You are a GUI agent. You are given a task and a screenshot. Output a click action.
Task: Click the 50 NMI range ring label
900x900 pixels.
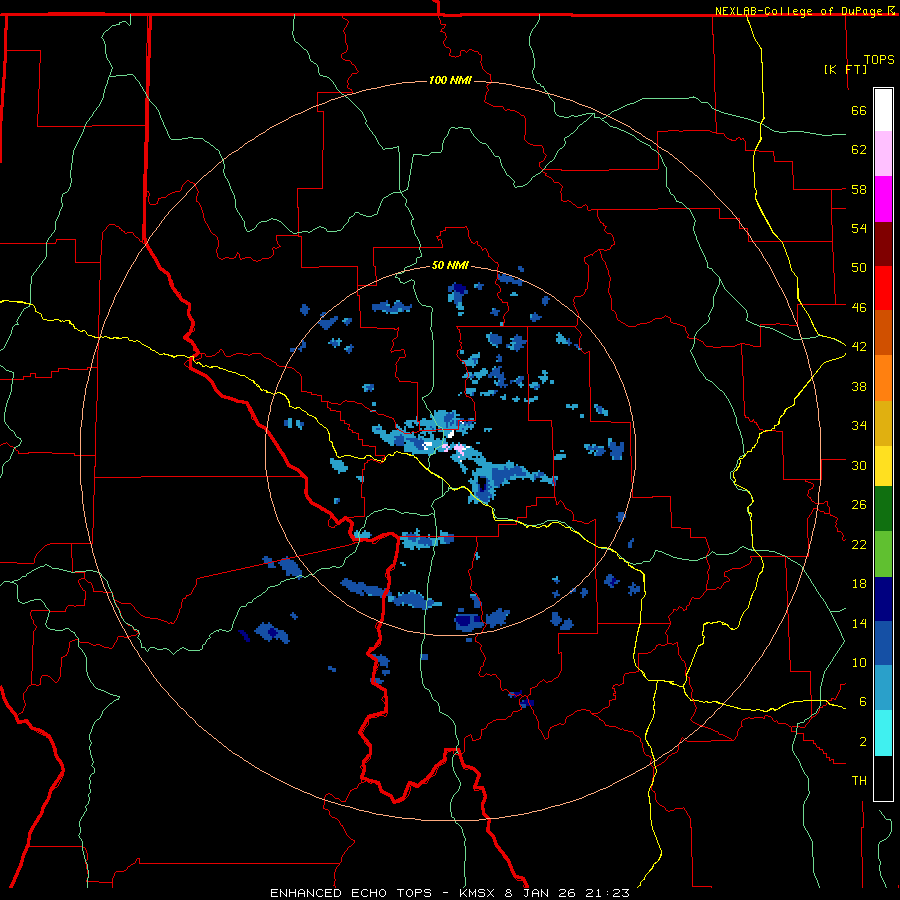point(450,265)
